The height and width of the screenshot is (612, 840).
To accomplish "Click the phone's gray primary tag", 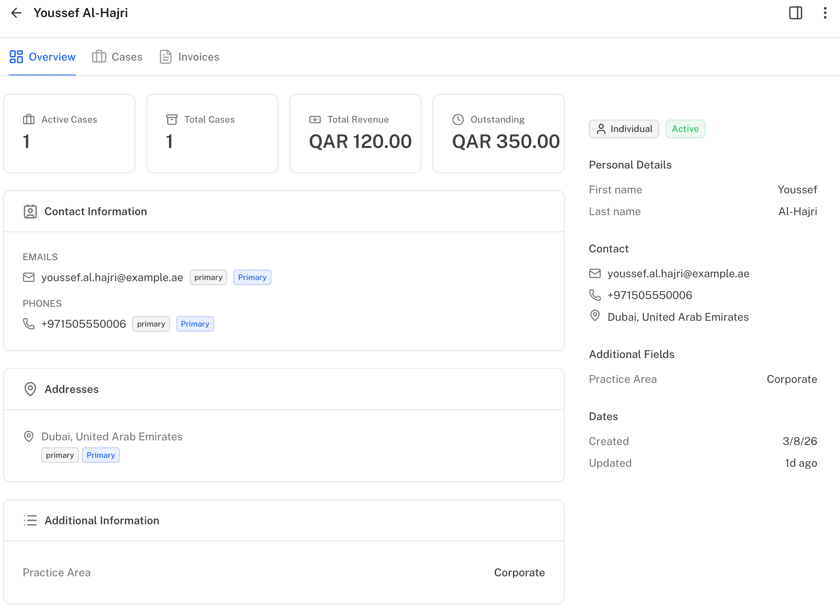I will coord(151,324).
